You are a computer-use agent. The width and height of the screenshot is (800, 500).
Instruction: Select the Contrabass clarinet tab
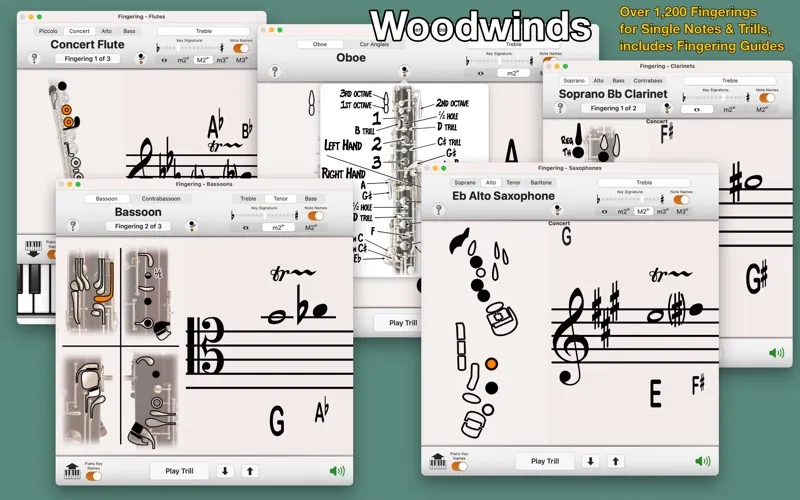(648, 81)
